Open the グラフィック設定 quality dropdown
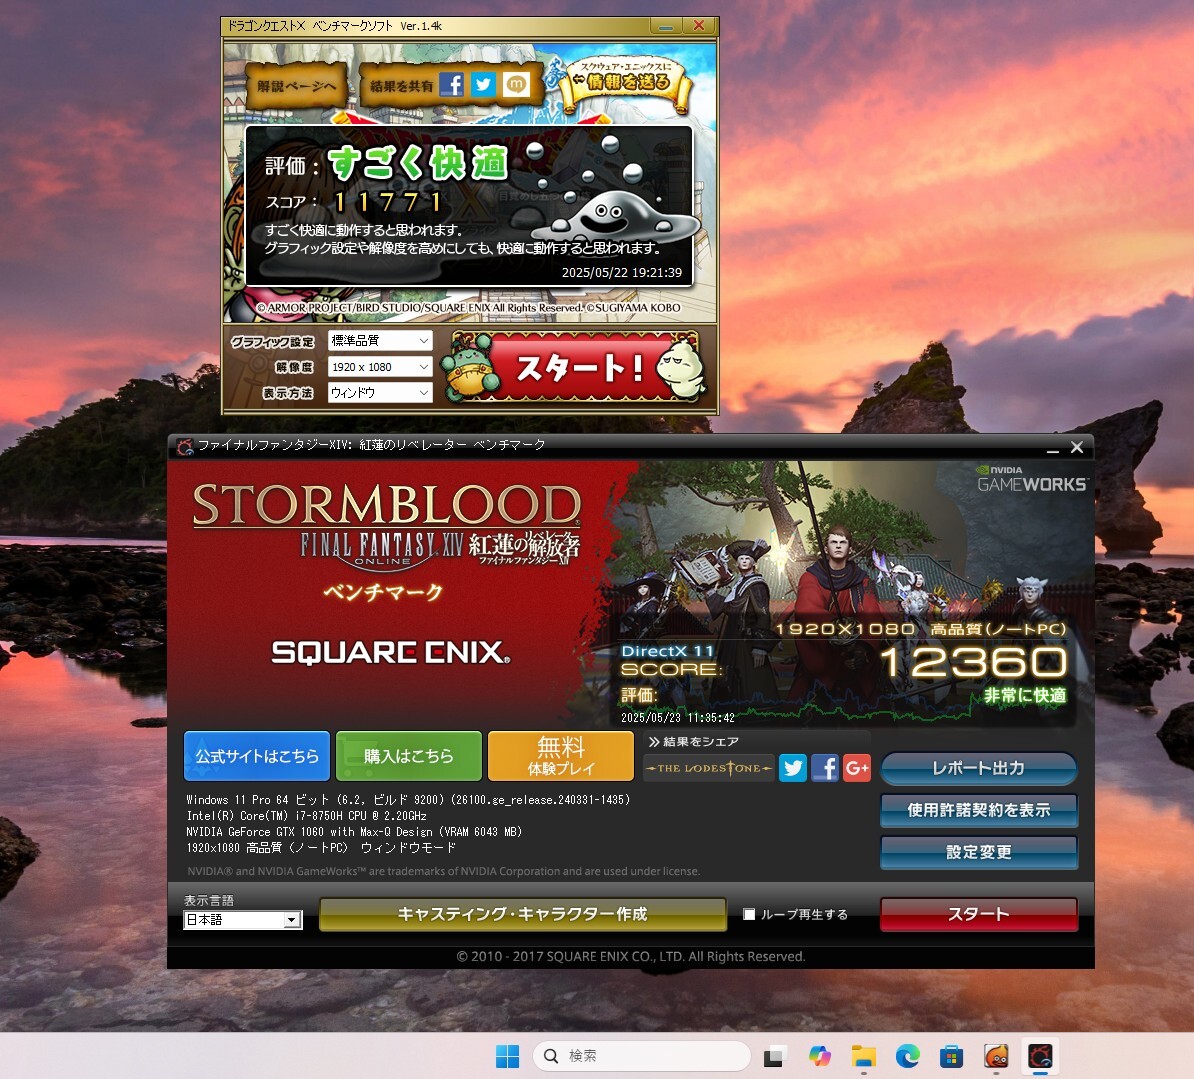The image size is (1194, 1079). coord(380,340)
